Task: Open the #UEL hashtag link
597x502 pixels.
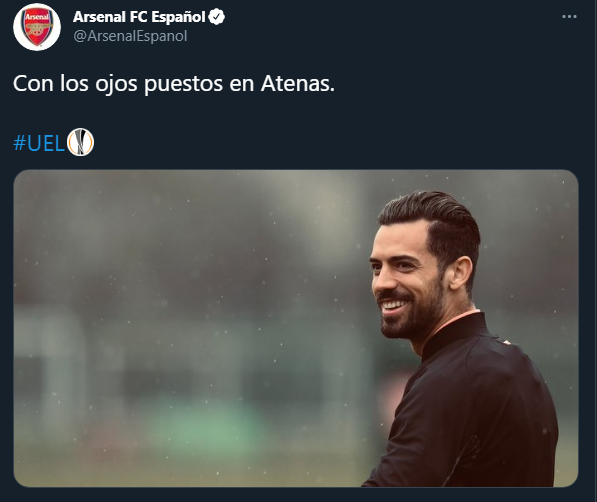Action: [39, 143]
